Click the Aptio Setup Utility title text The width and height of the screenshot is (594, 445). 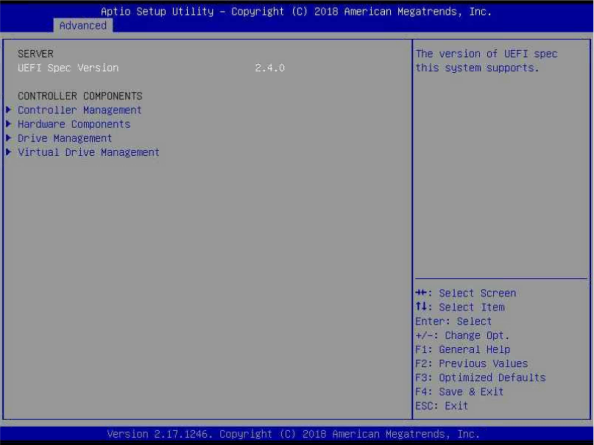click(x=296, y=11)
